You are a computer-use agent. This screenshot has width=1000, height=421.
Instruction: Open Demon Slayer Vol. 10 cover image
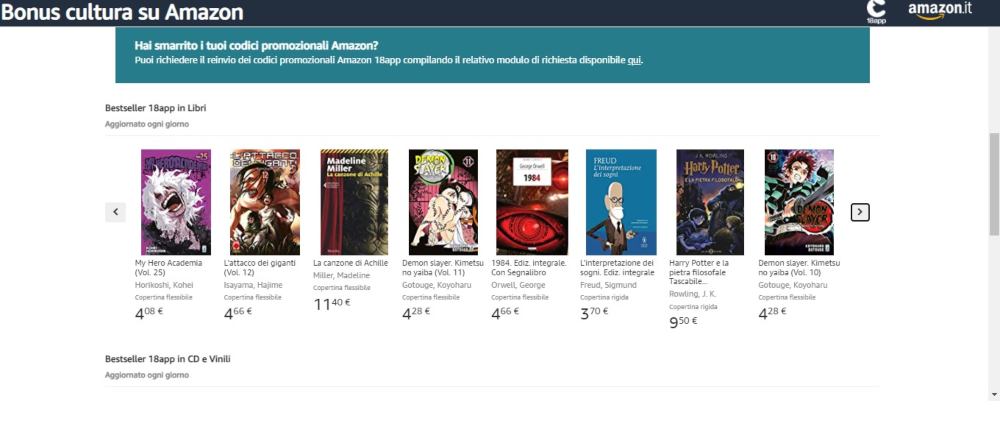click(x=799, y=202)
